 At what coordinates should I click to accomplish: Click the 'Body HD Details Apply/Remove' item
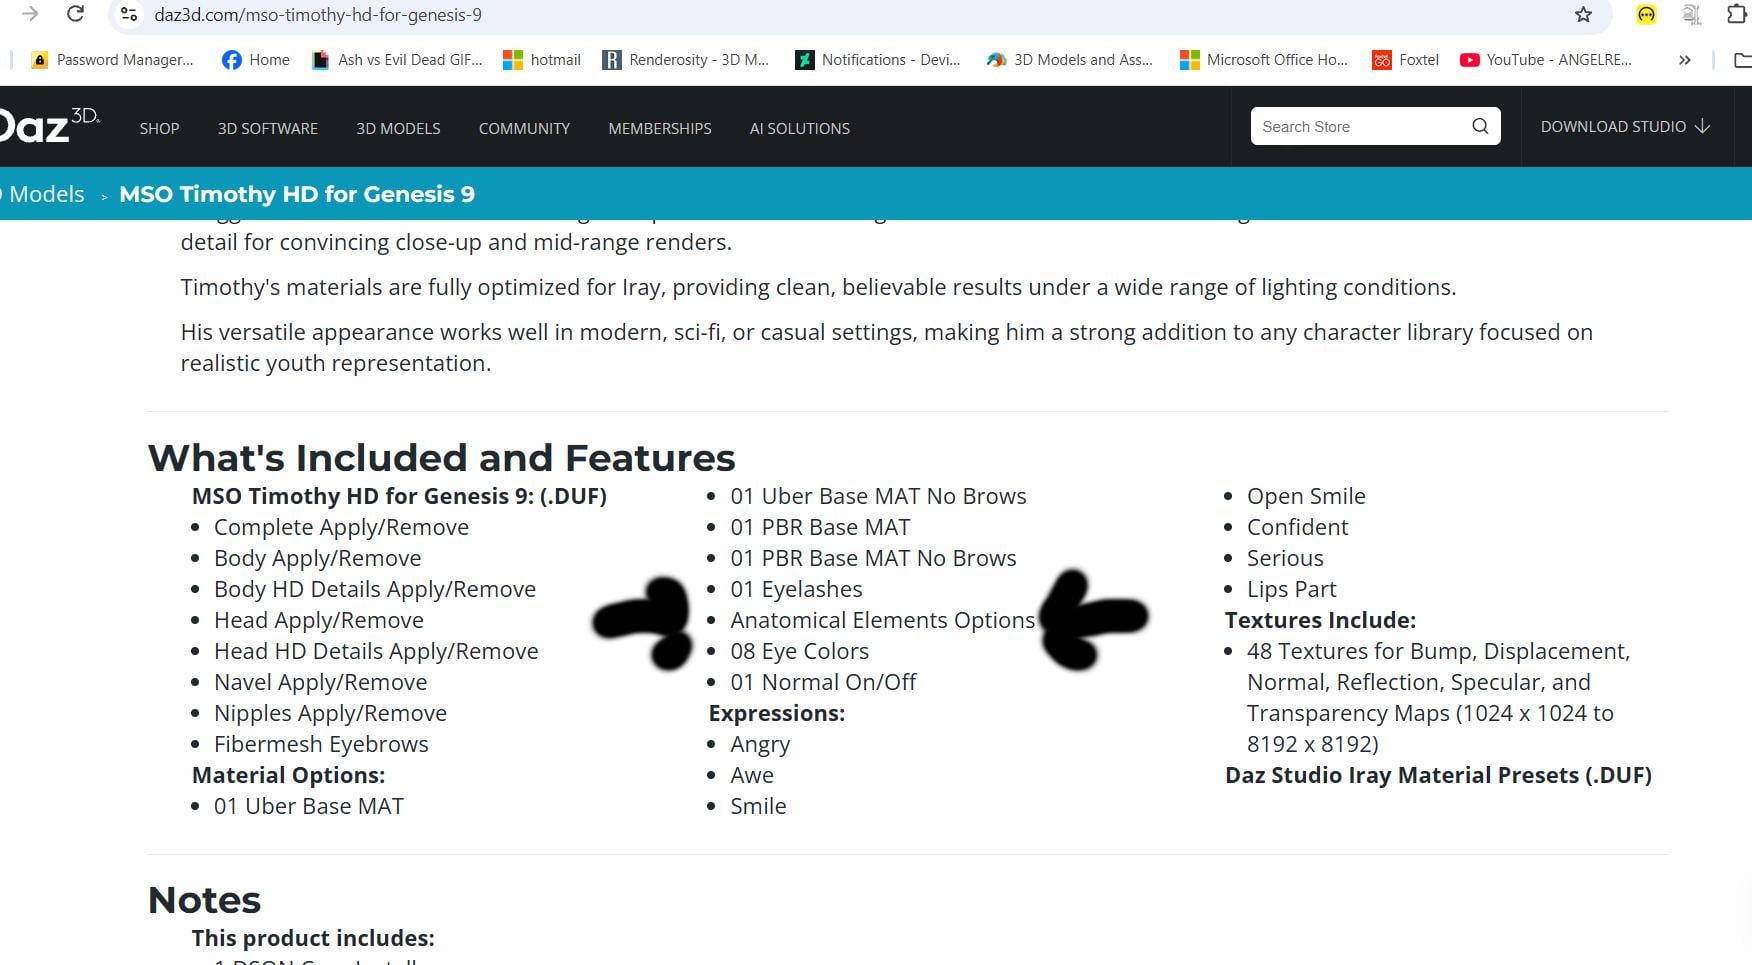[x=375, y=589]
